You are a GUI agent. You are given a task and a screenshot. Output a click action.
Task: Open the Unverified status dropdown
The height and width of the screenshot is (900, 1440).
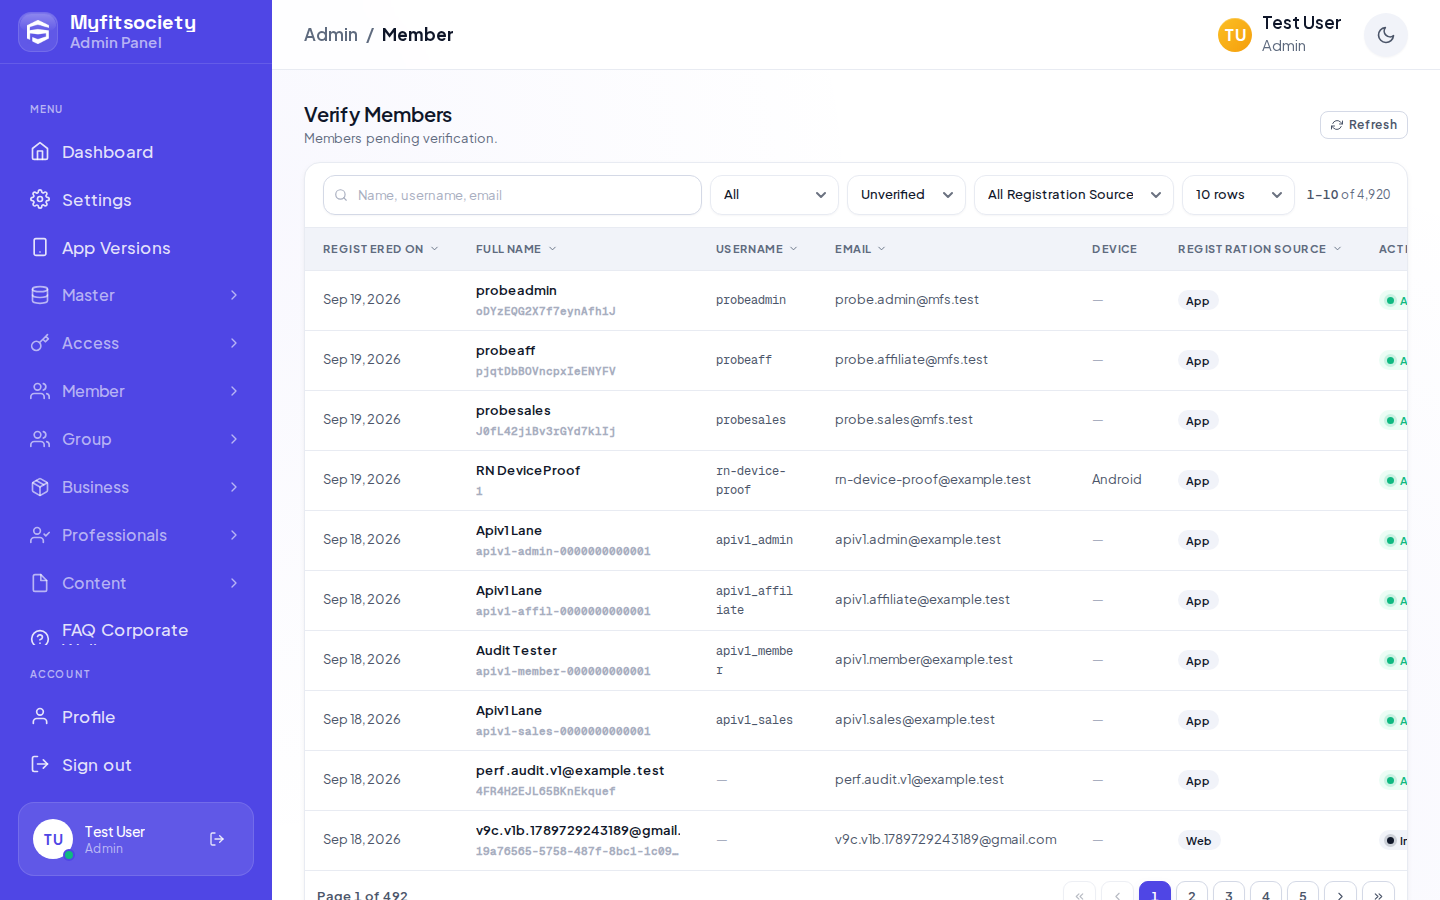click(906, 195)
